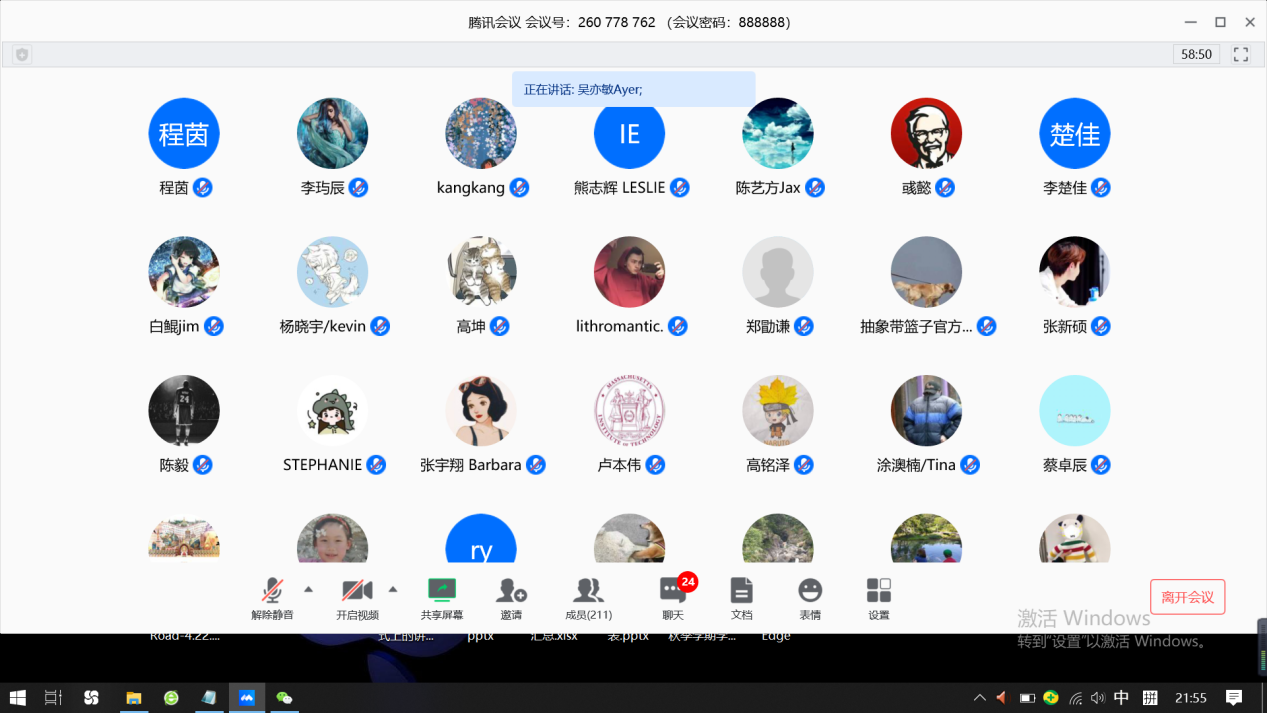Open the documents (文档) icon
This screenshot has height=713, width=1267.
click(741, 591)
